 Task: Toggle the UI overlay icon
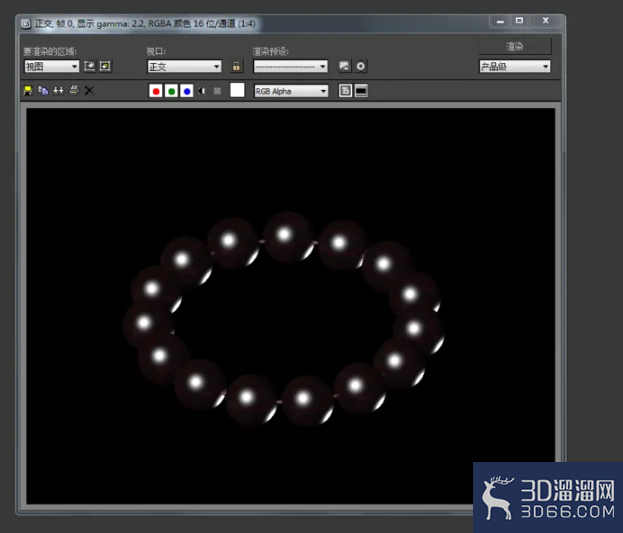(x=345, y=91)
